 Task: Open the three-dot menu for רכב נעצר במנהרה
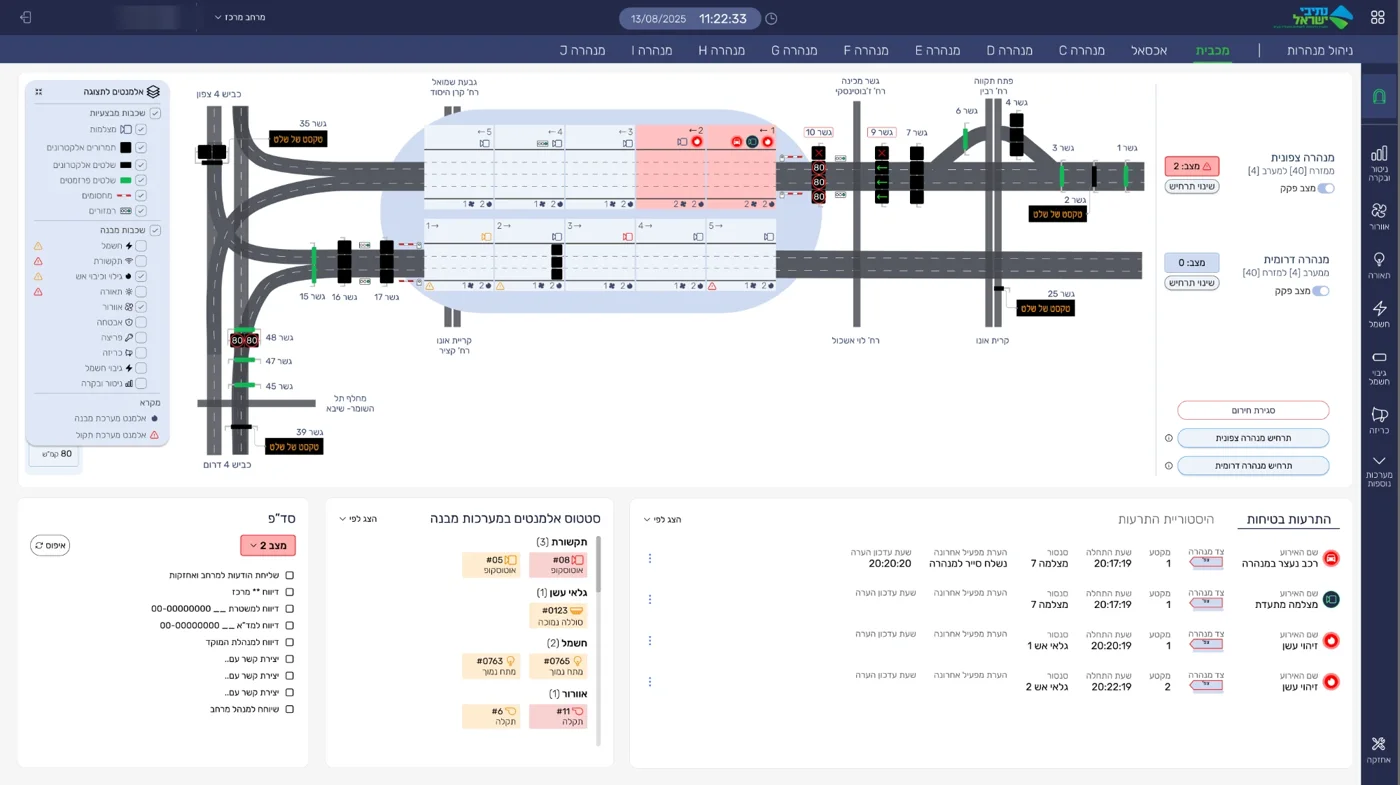pos(650,559)
